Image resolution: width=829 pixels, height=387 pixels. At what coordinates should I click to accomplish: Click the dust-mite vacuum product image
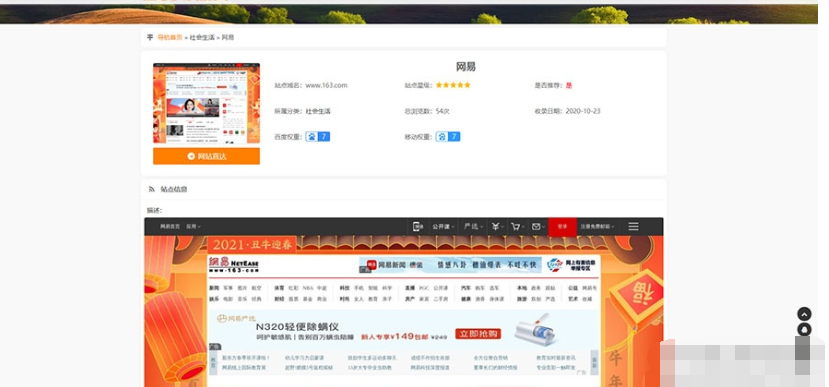click(535, 330)
